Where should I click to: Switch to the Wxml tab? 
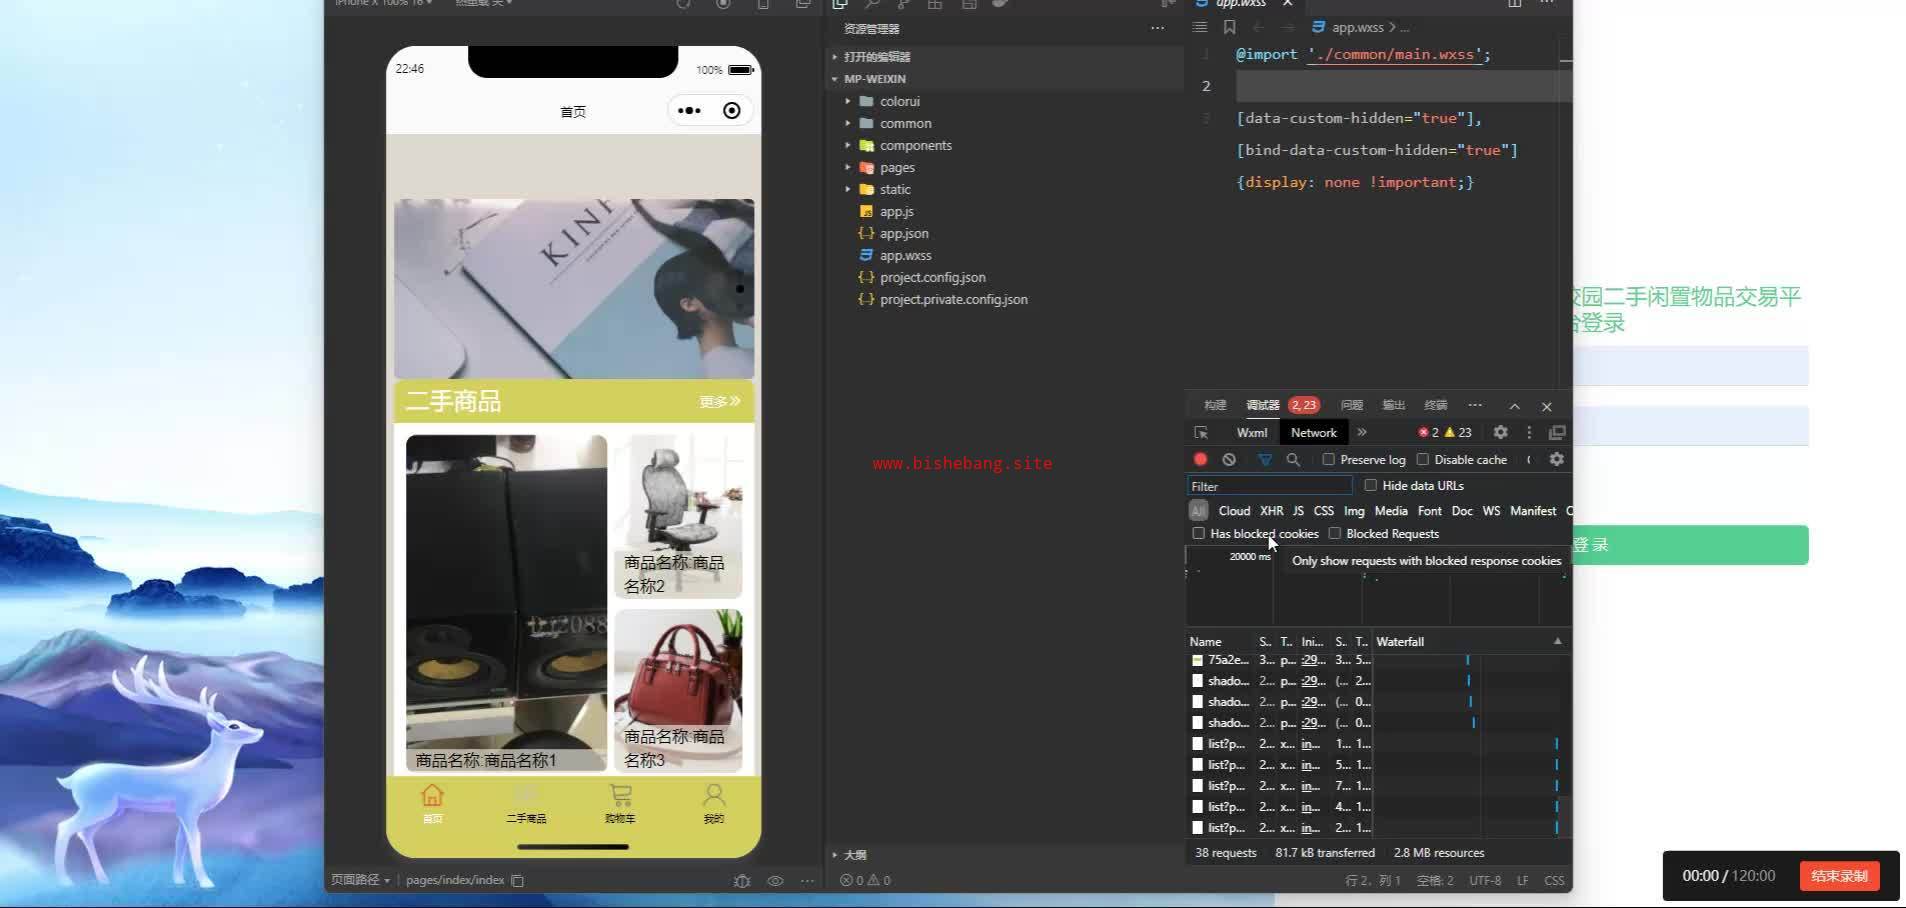[x=1251, y=433]
